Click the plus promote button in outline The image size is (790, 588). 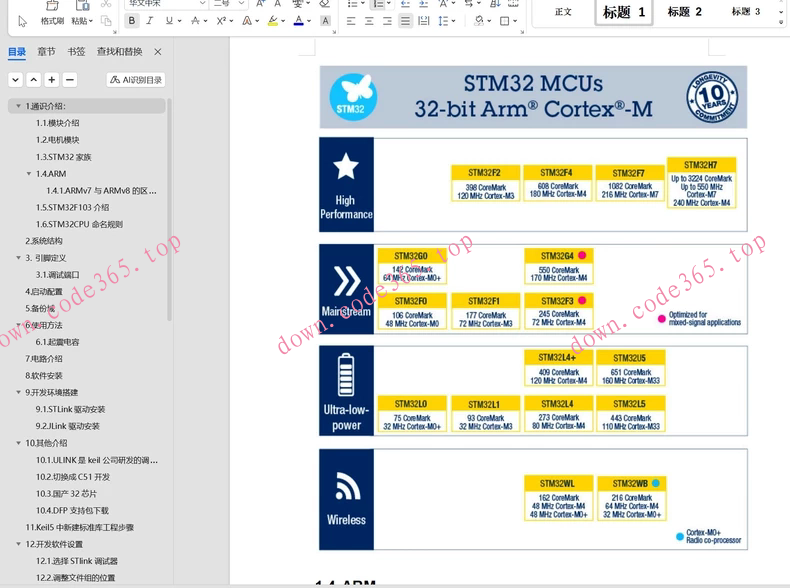tap(51, 80)
